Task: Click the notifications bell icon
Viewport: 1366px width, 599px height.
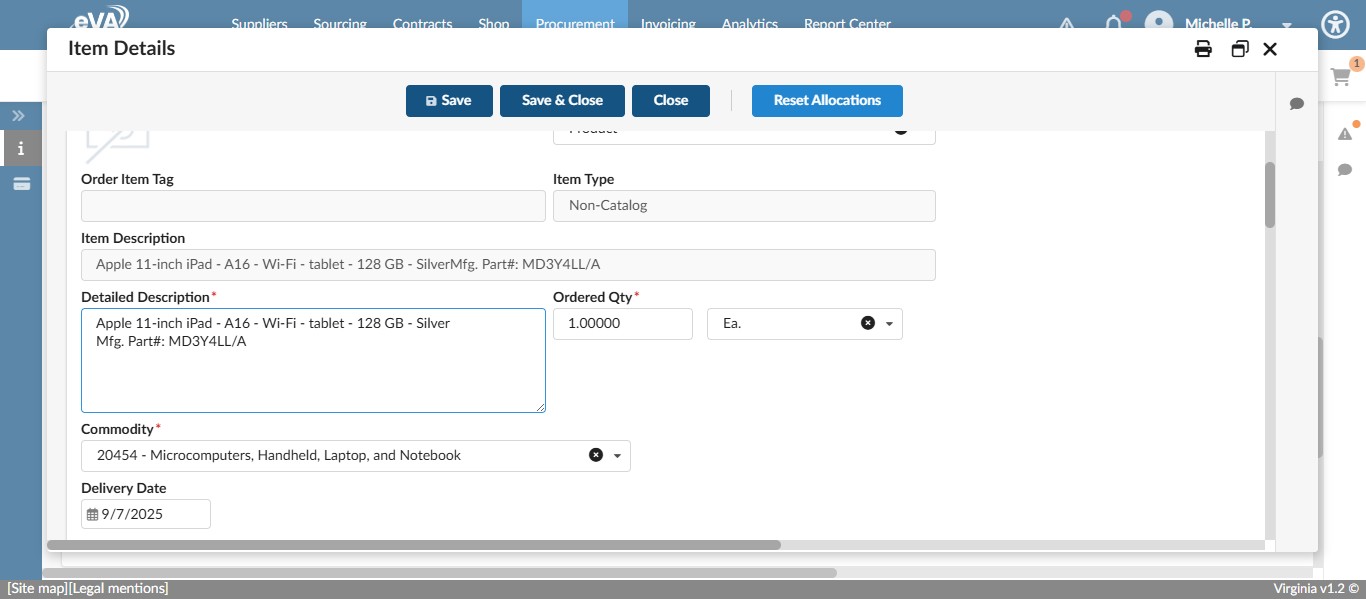Action: pos(1113,24)
